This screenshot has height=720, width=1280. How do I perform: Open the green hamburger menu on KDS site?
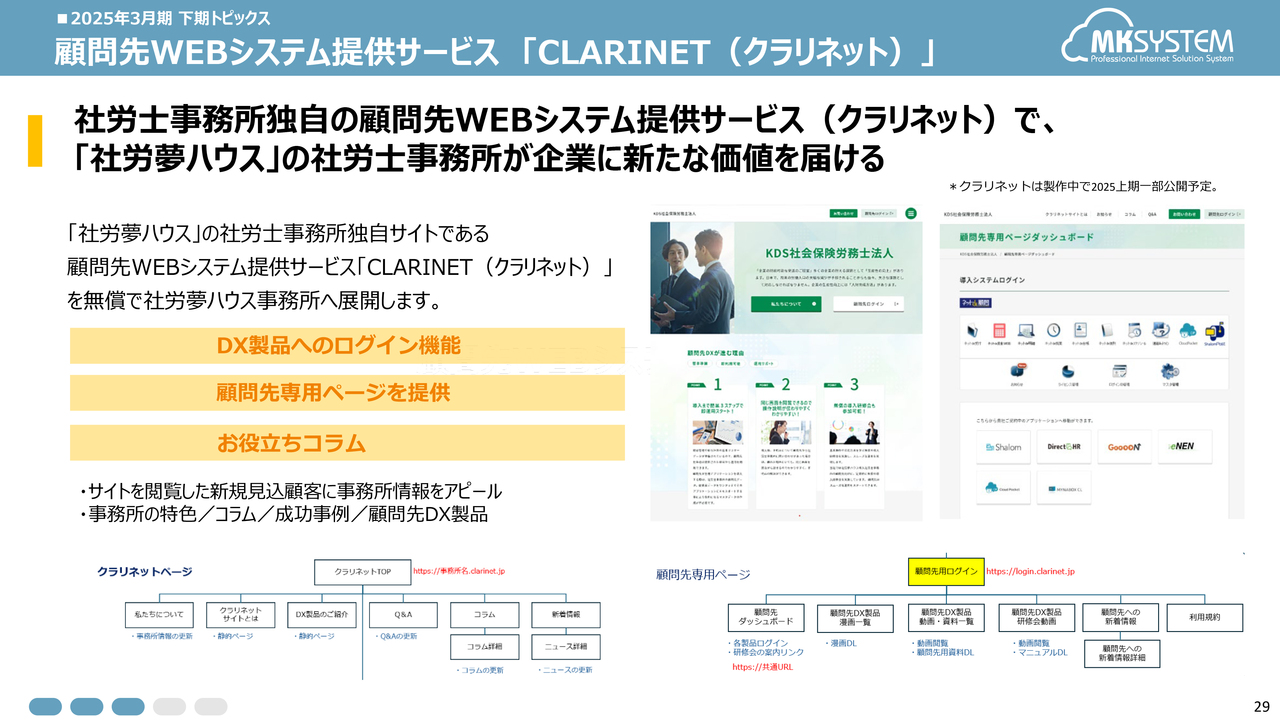tap(911, 213)
